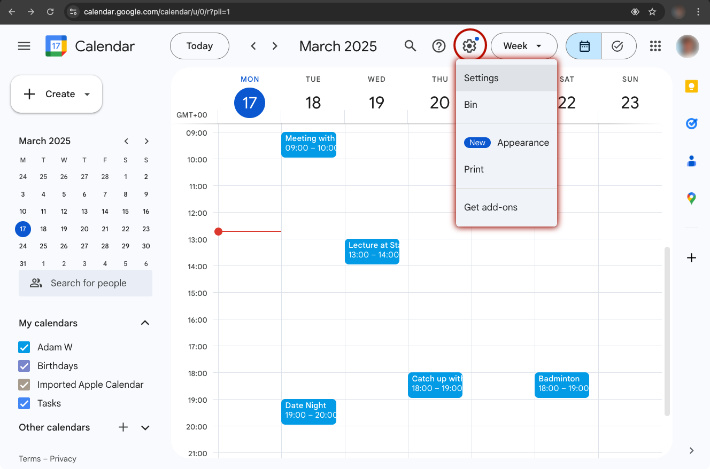
Task: Open Contacts side panel icon
Action: [x=691, y=161]
